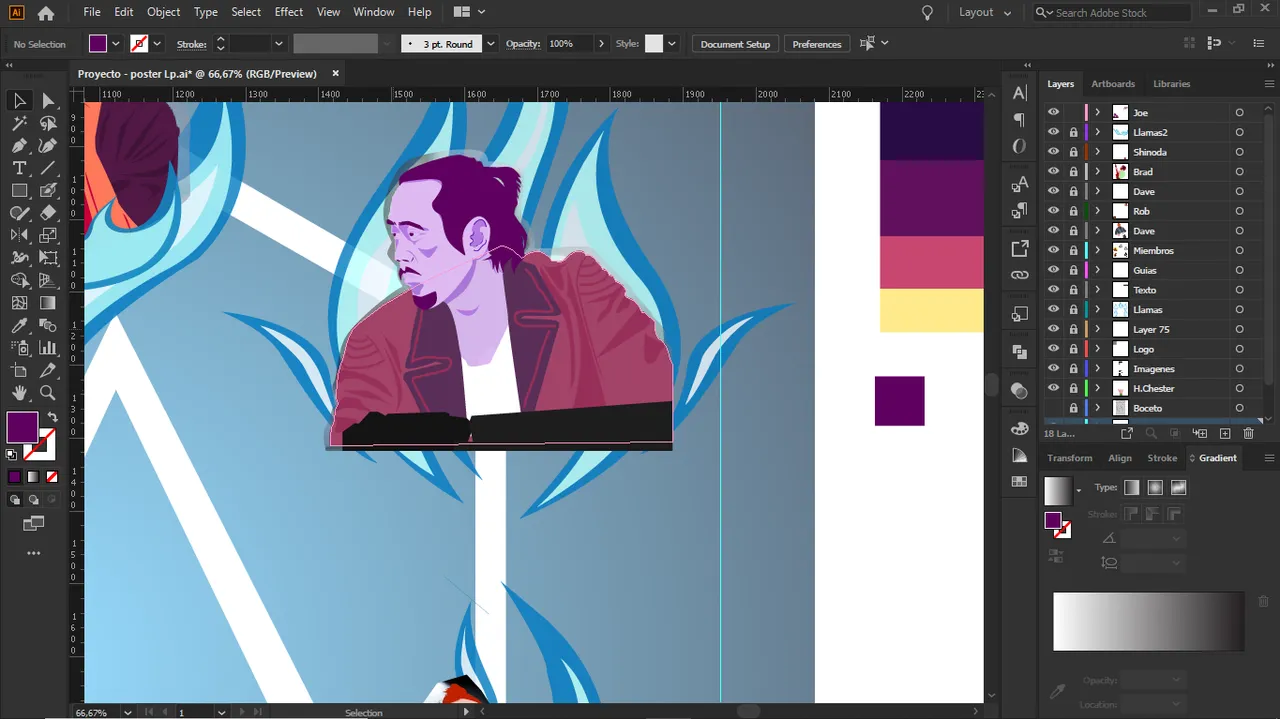
Task: Hide the Joe layer
Action: (1053, 112)
